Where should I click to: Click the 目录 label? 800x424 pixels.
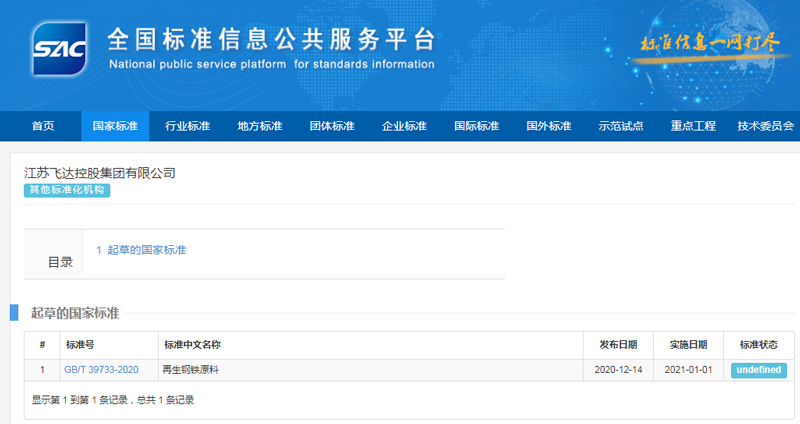[60, 262]
